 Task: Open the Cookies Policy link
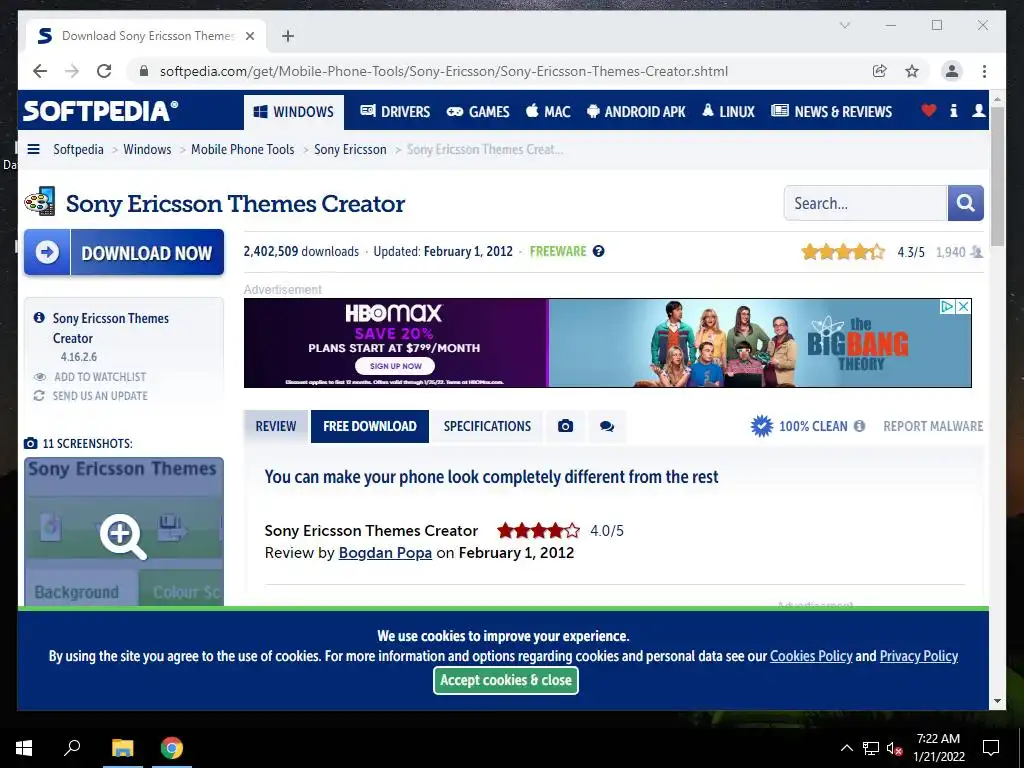tap(811, 656)
